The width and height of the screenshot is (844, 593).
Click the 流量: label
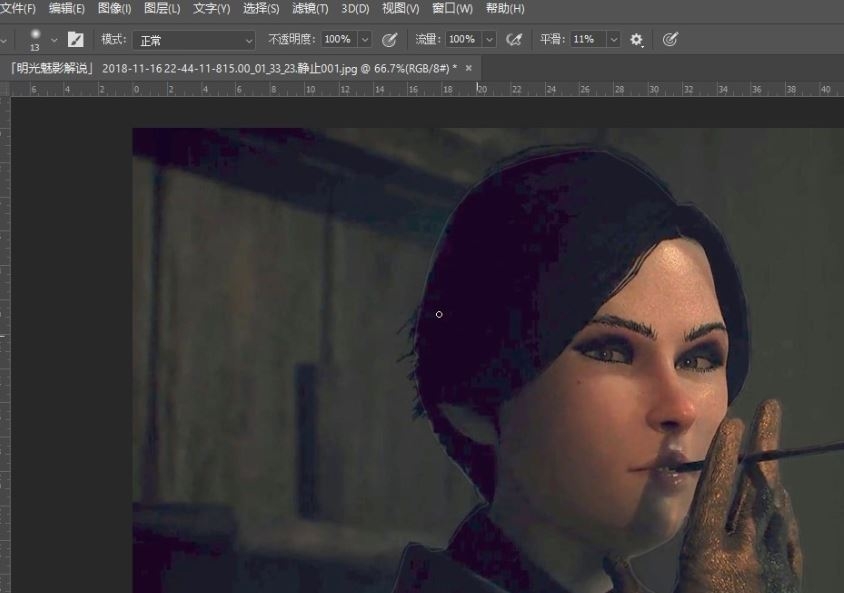click(x=428, y=39)
